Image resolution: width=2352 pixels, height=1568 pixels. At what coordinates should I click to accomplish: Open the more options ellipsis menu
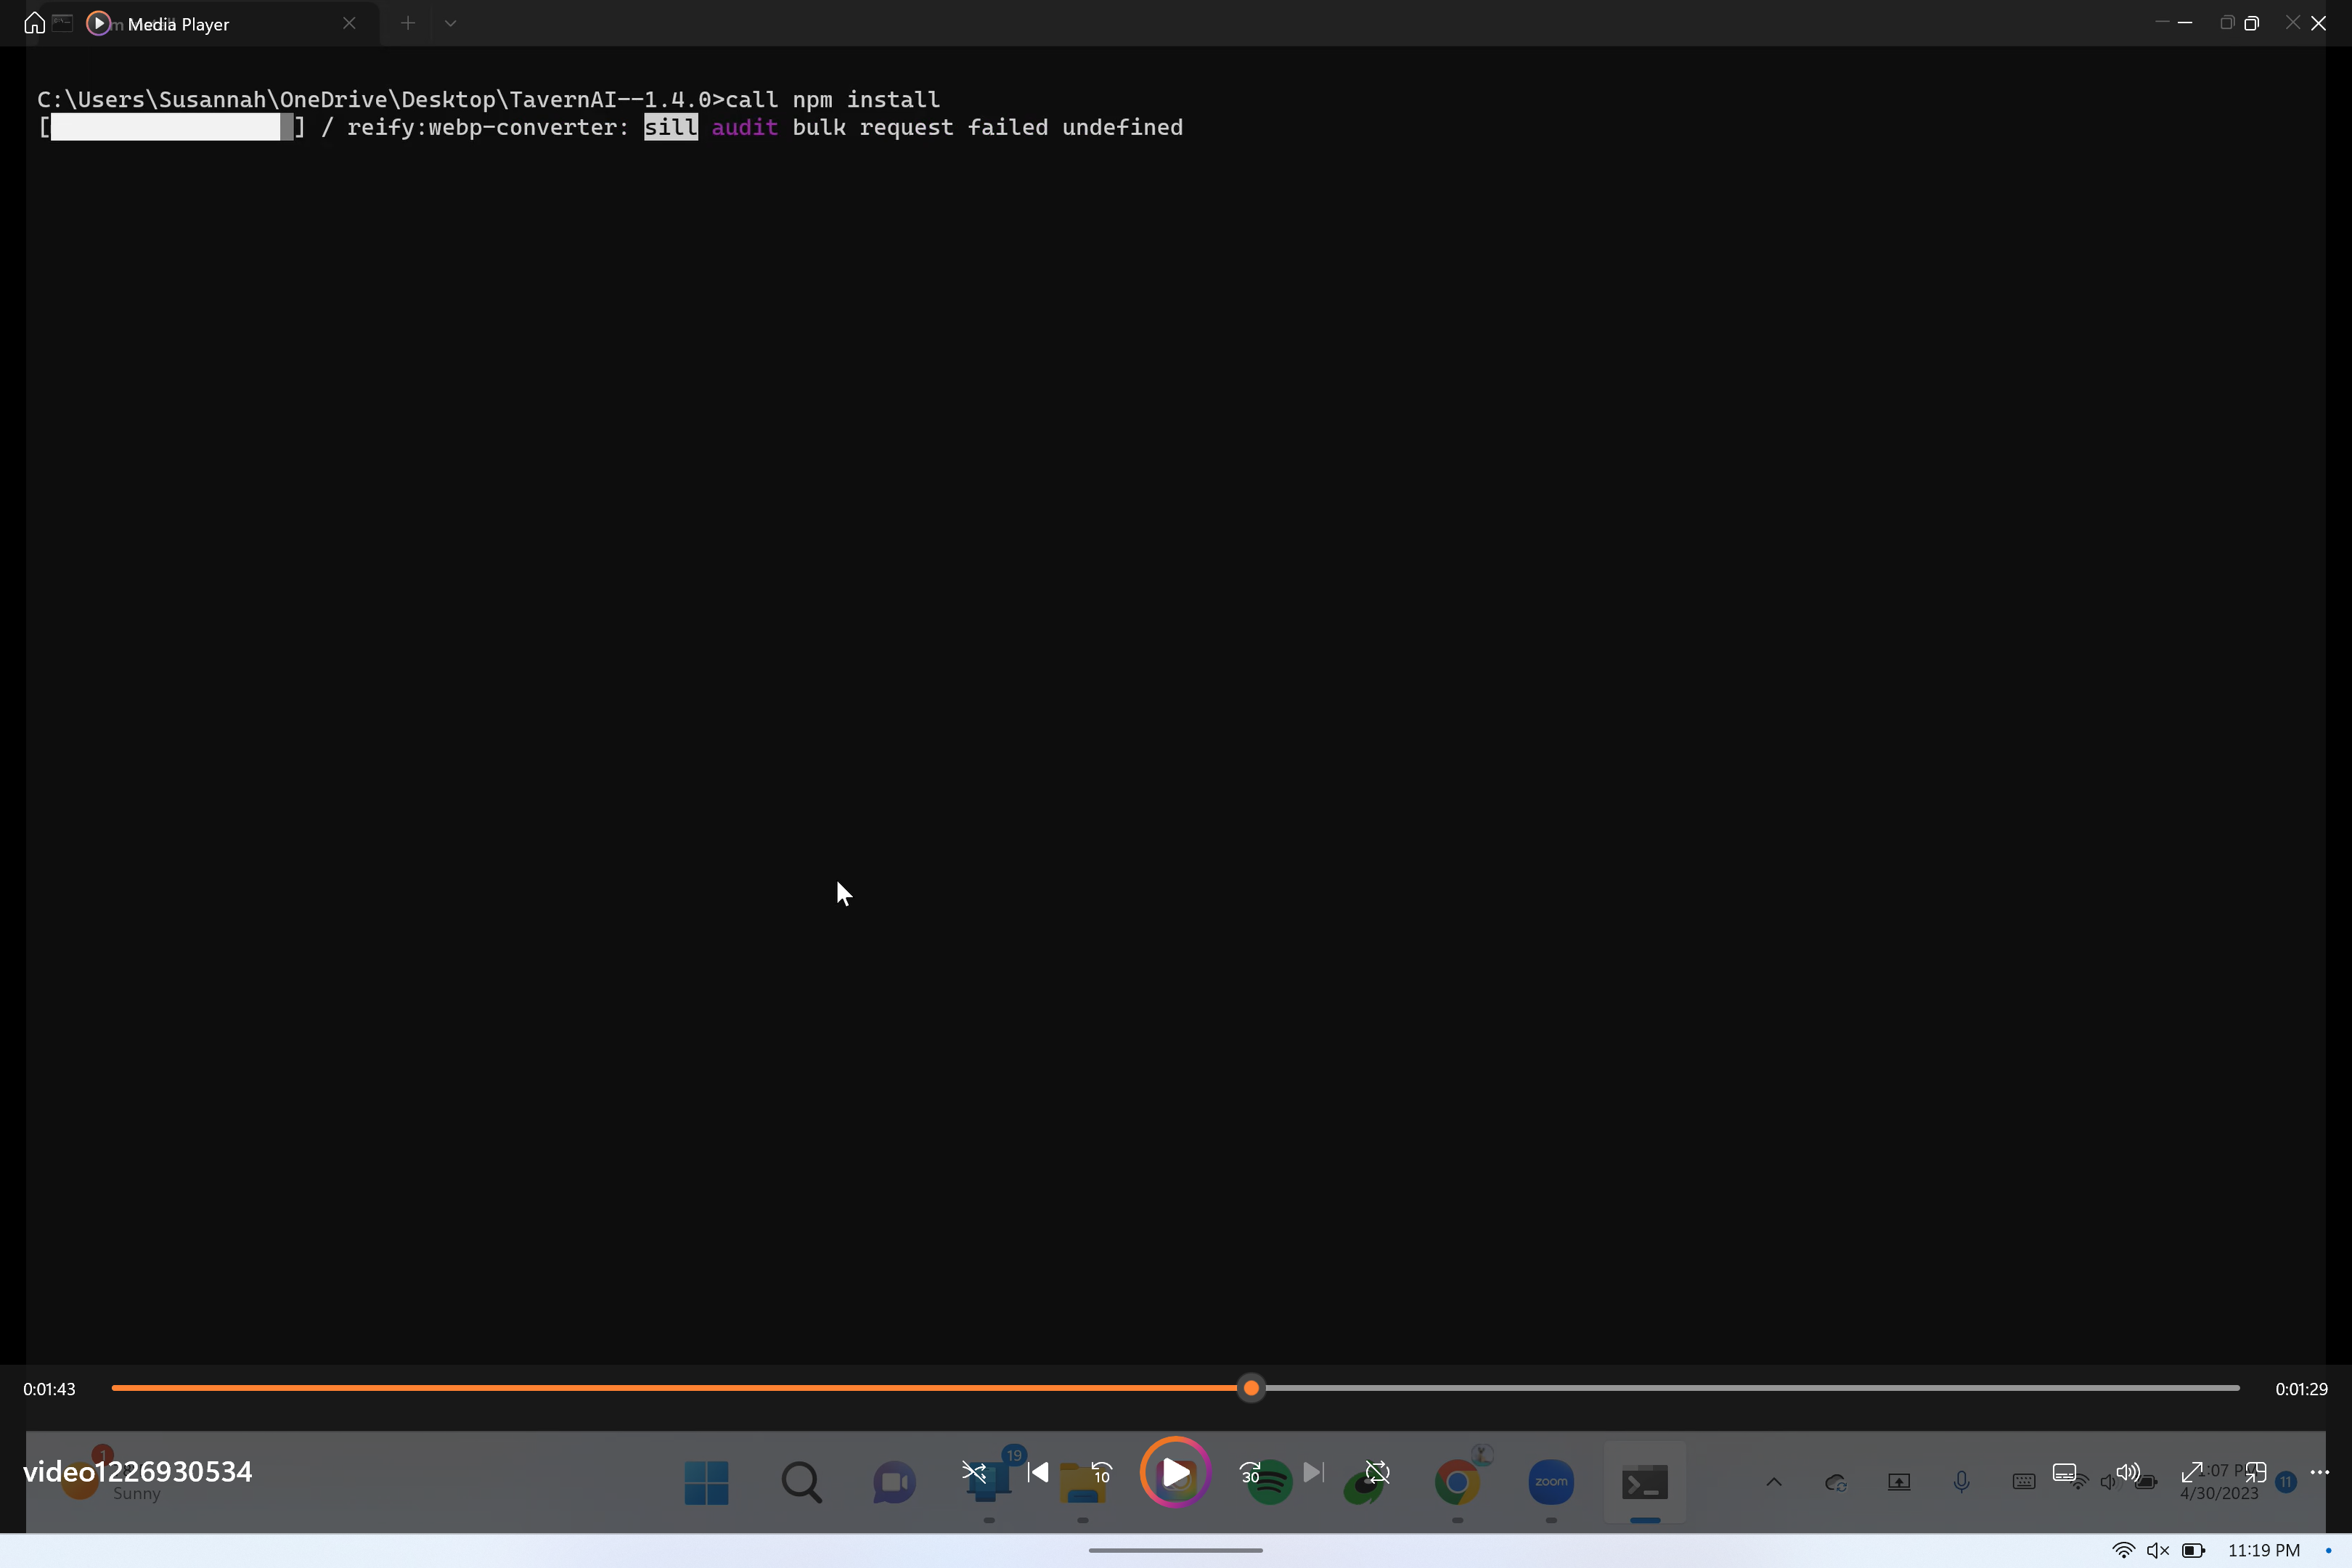2320,1472
